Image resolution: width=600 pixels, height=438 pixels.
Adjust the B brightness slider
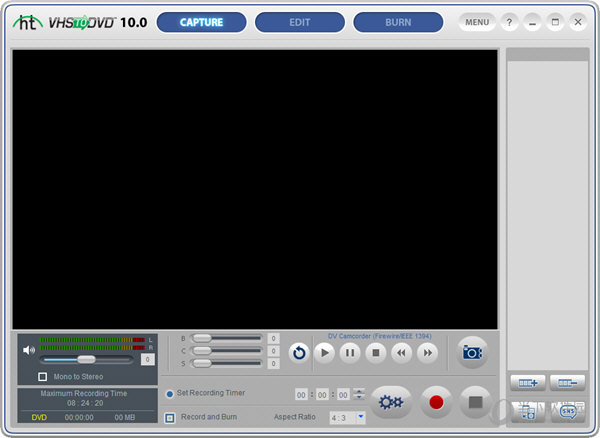pos(227,338)
